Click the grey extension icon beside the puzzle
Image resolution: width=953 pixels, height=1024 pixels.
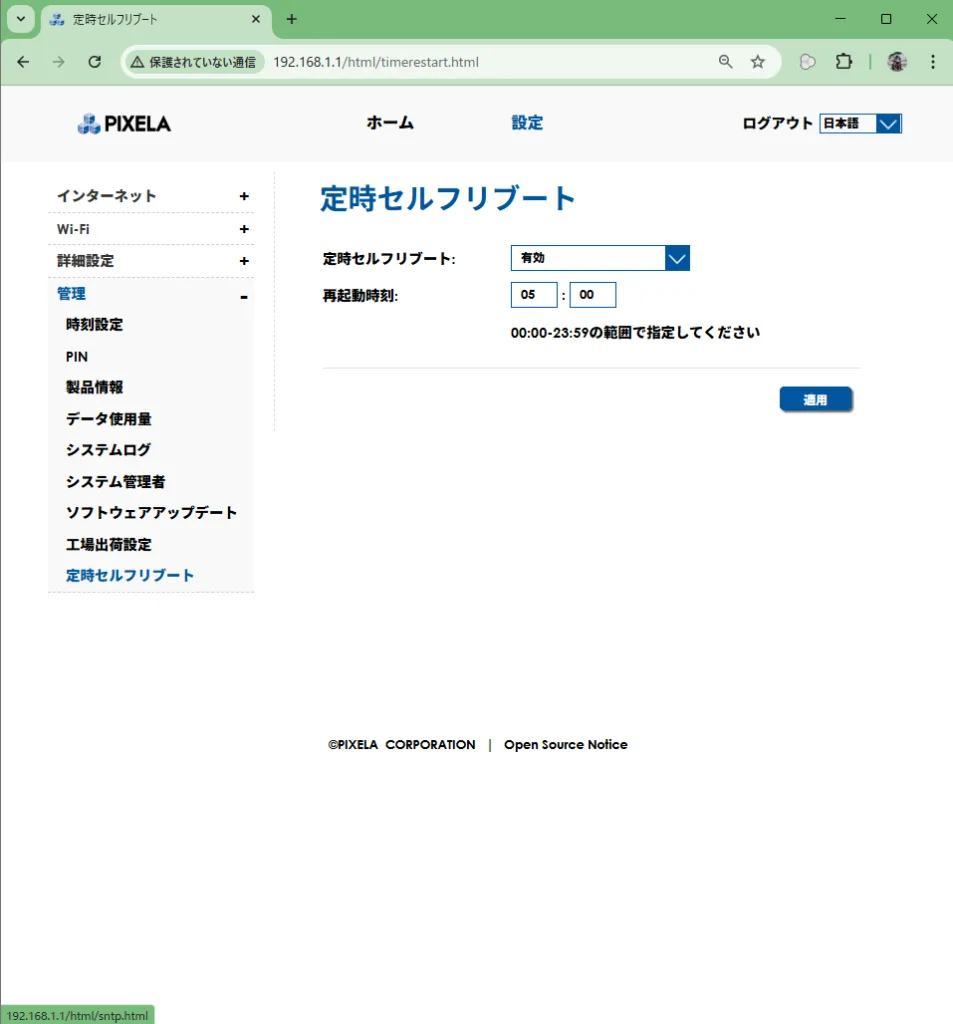807,62
